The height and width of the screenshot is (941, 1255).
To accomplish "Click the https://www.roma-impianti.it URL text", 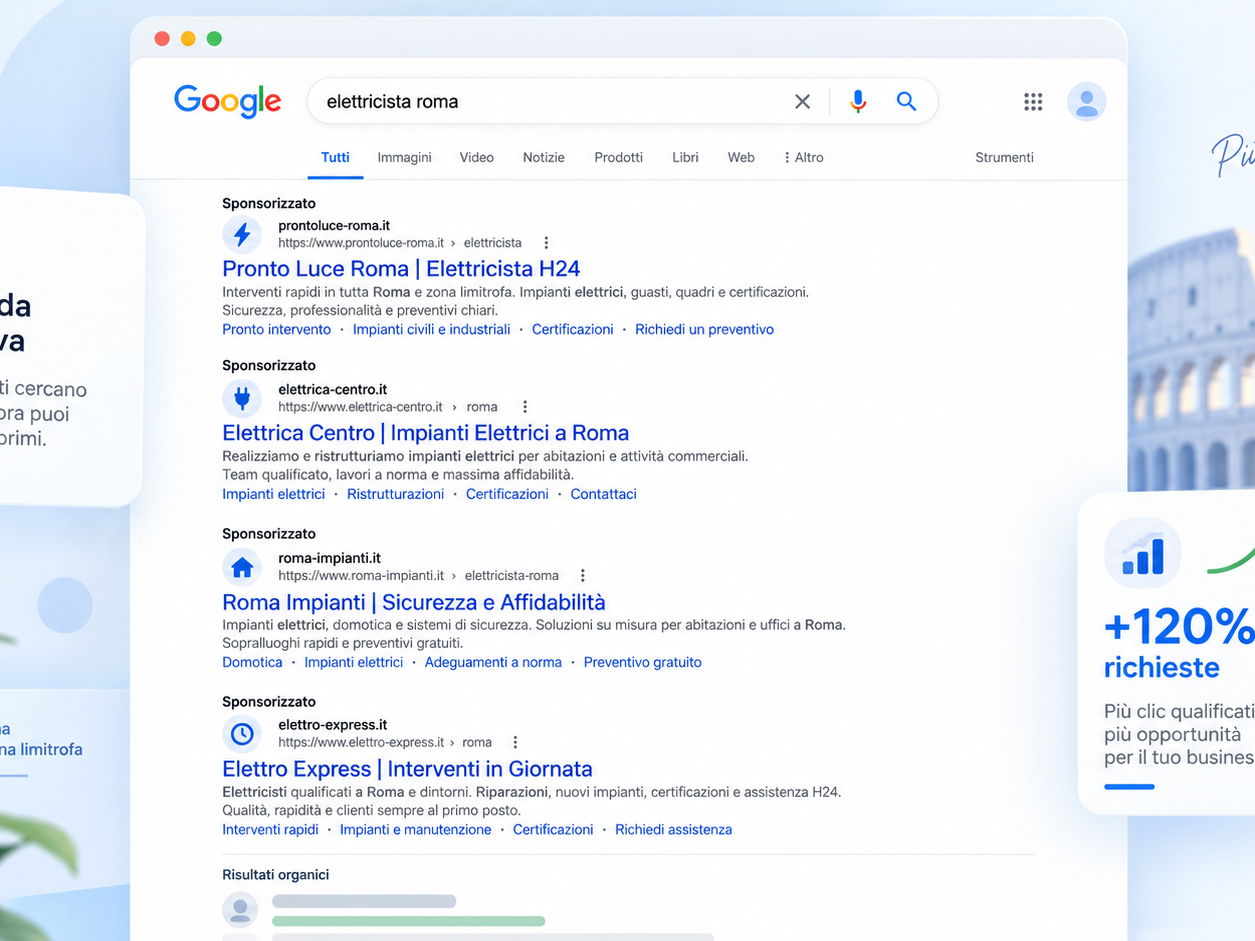I will pos(361,576).
